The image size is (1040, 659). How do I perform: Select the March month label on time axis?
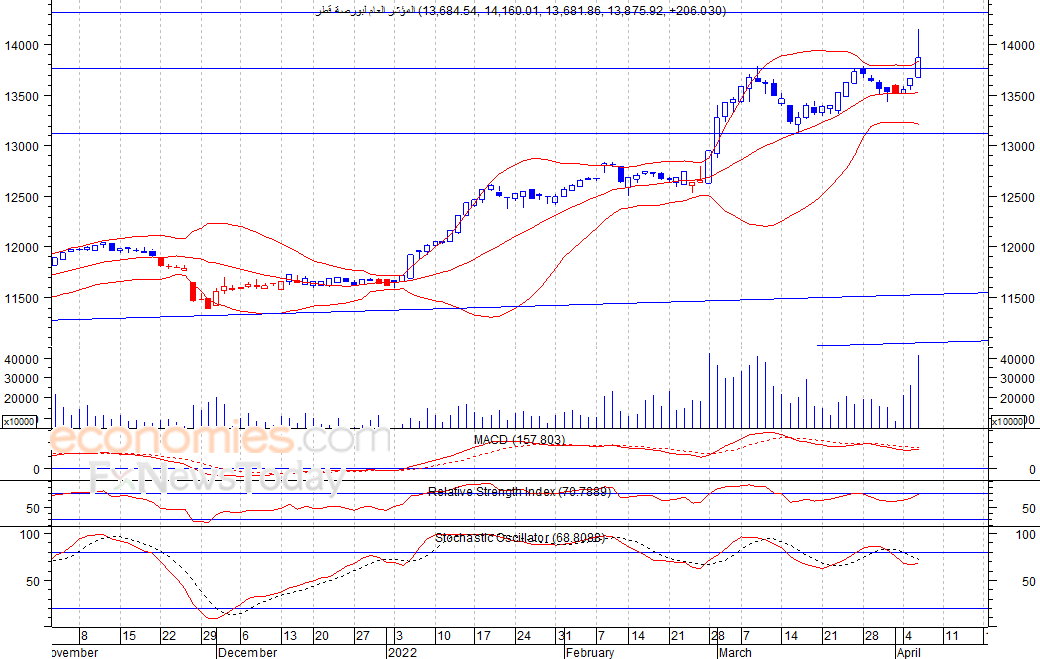(x=735, y=652)
